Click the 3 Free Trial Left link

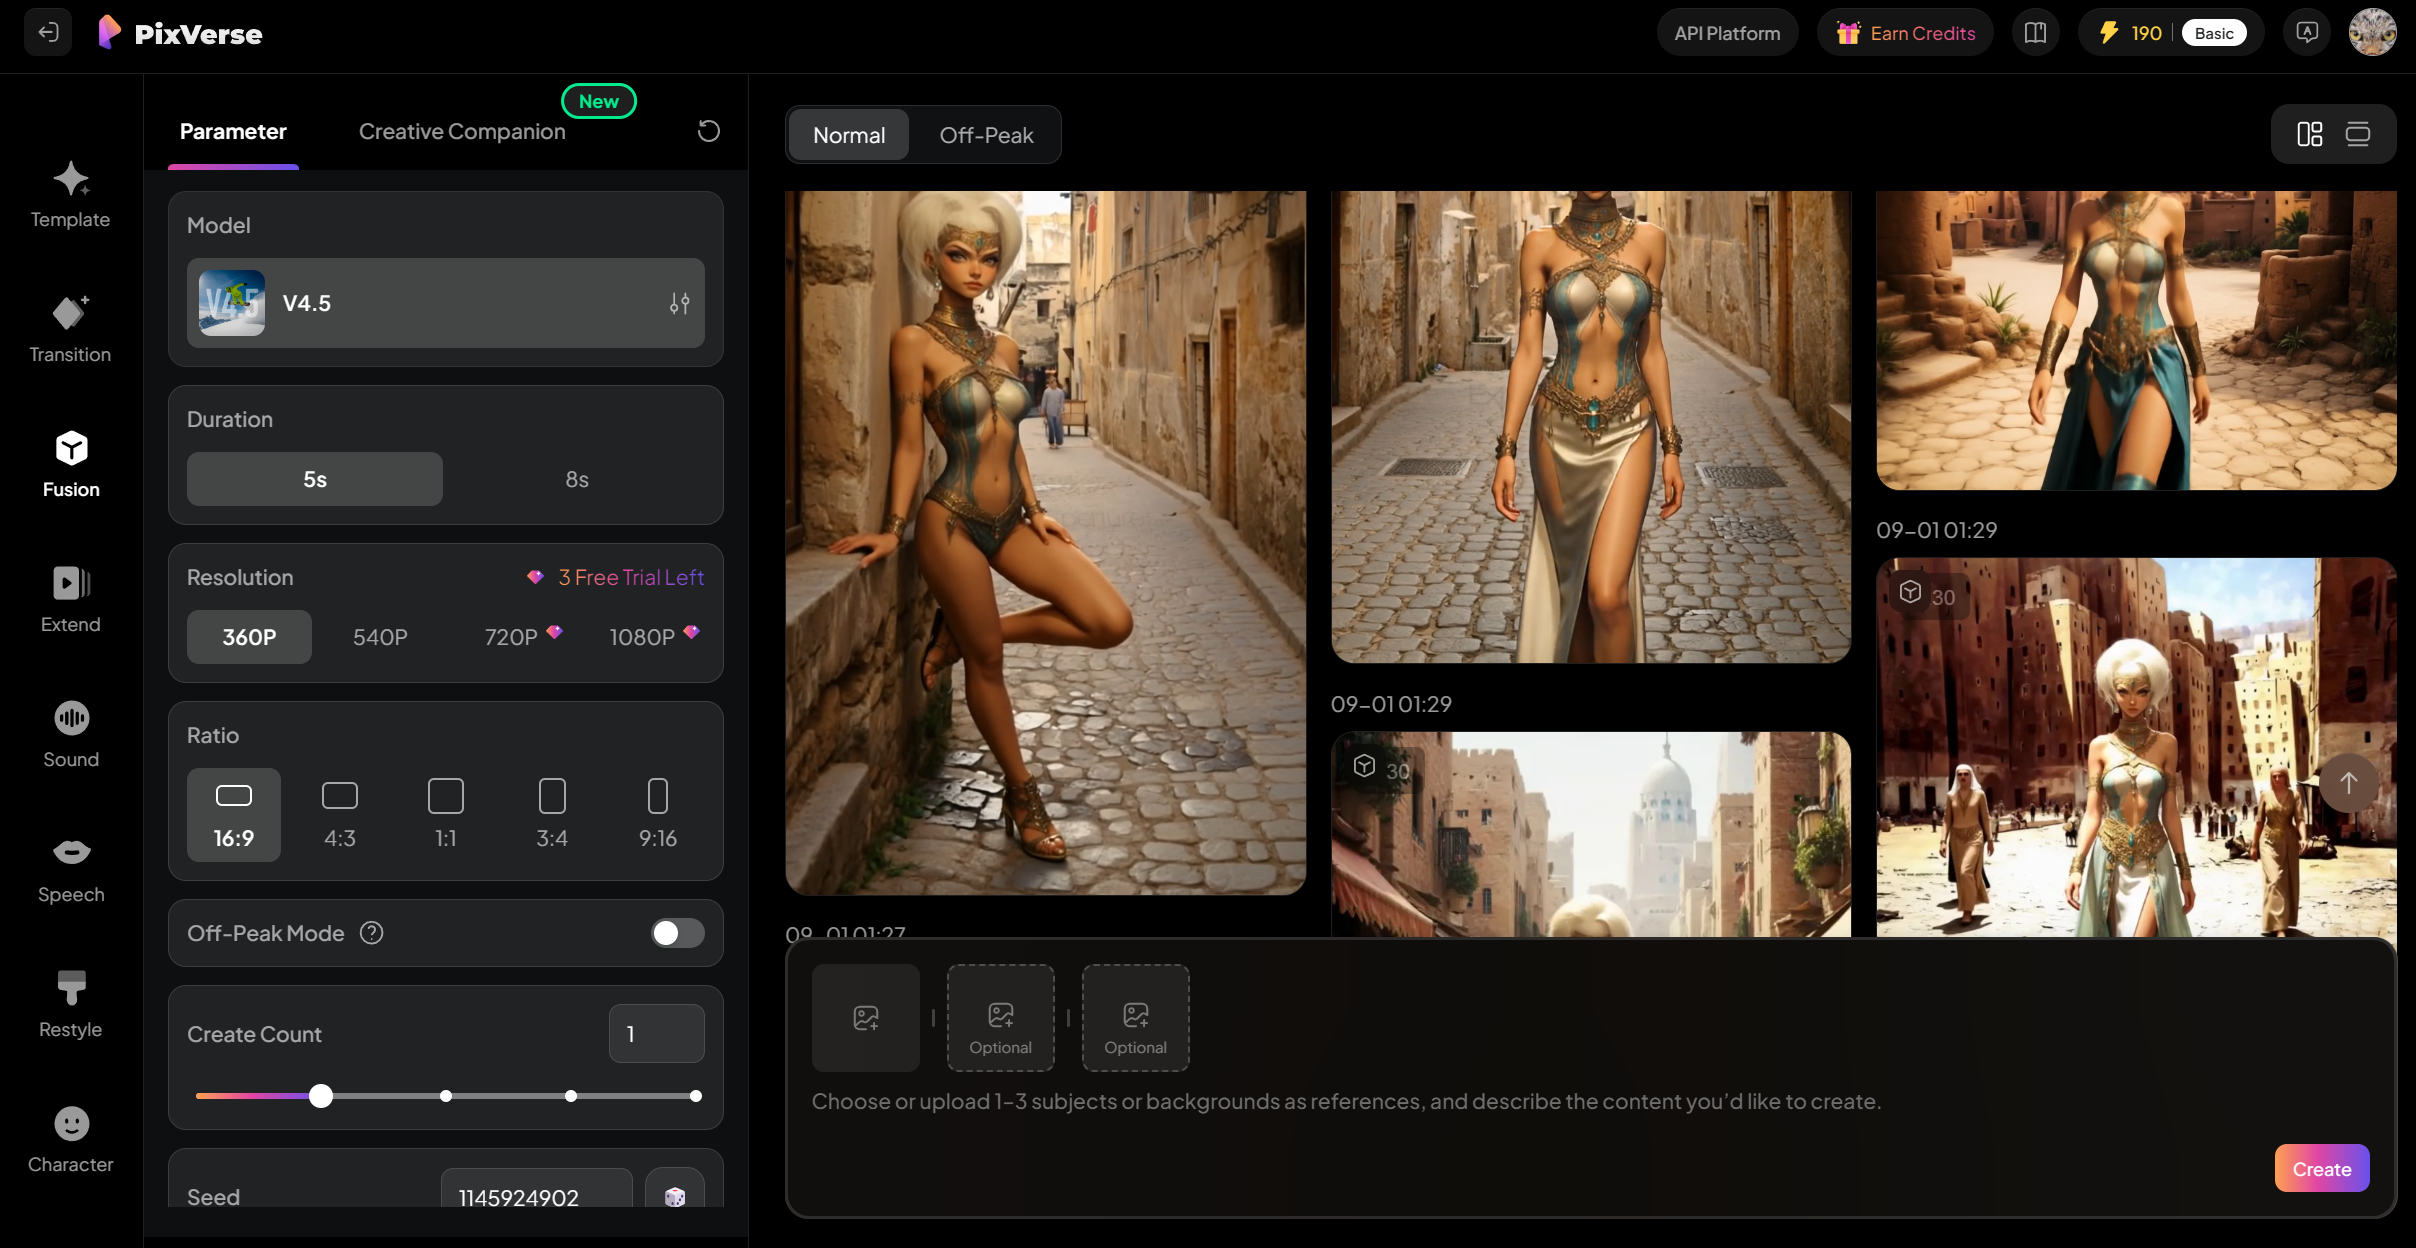pyautogui.click(x=616, y=577)
